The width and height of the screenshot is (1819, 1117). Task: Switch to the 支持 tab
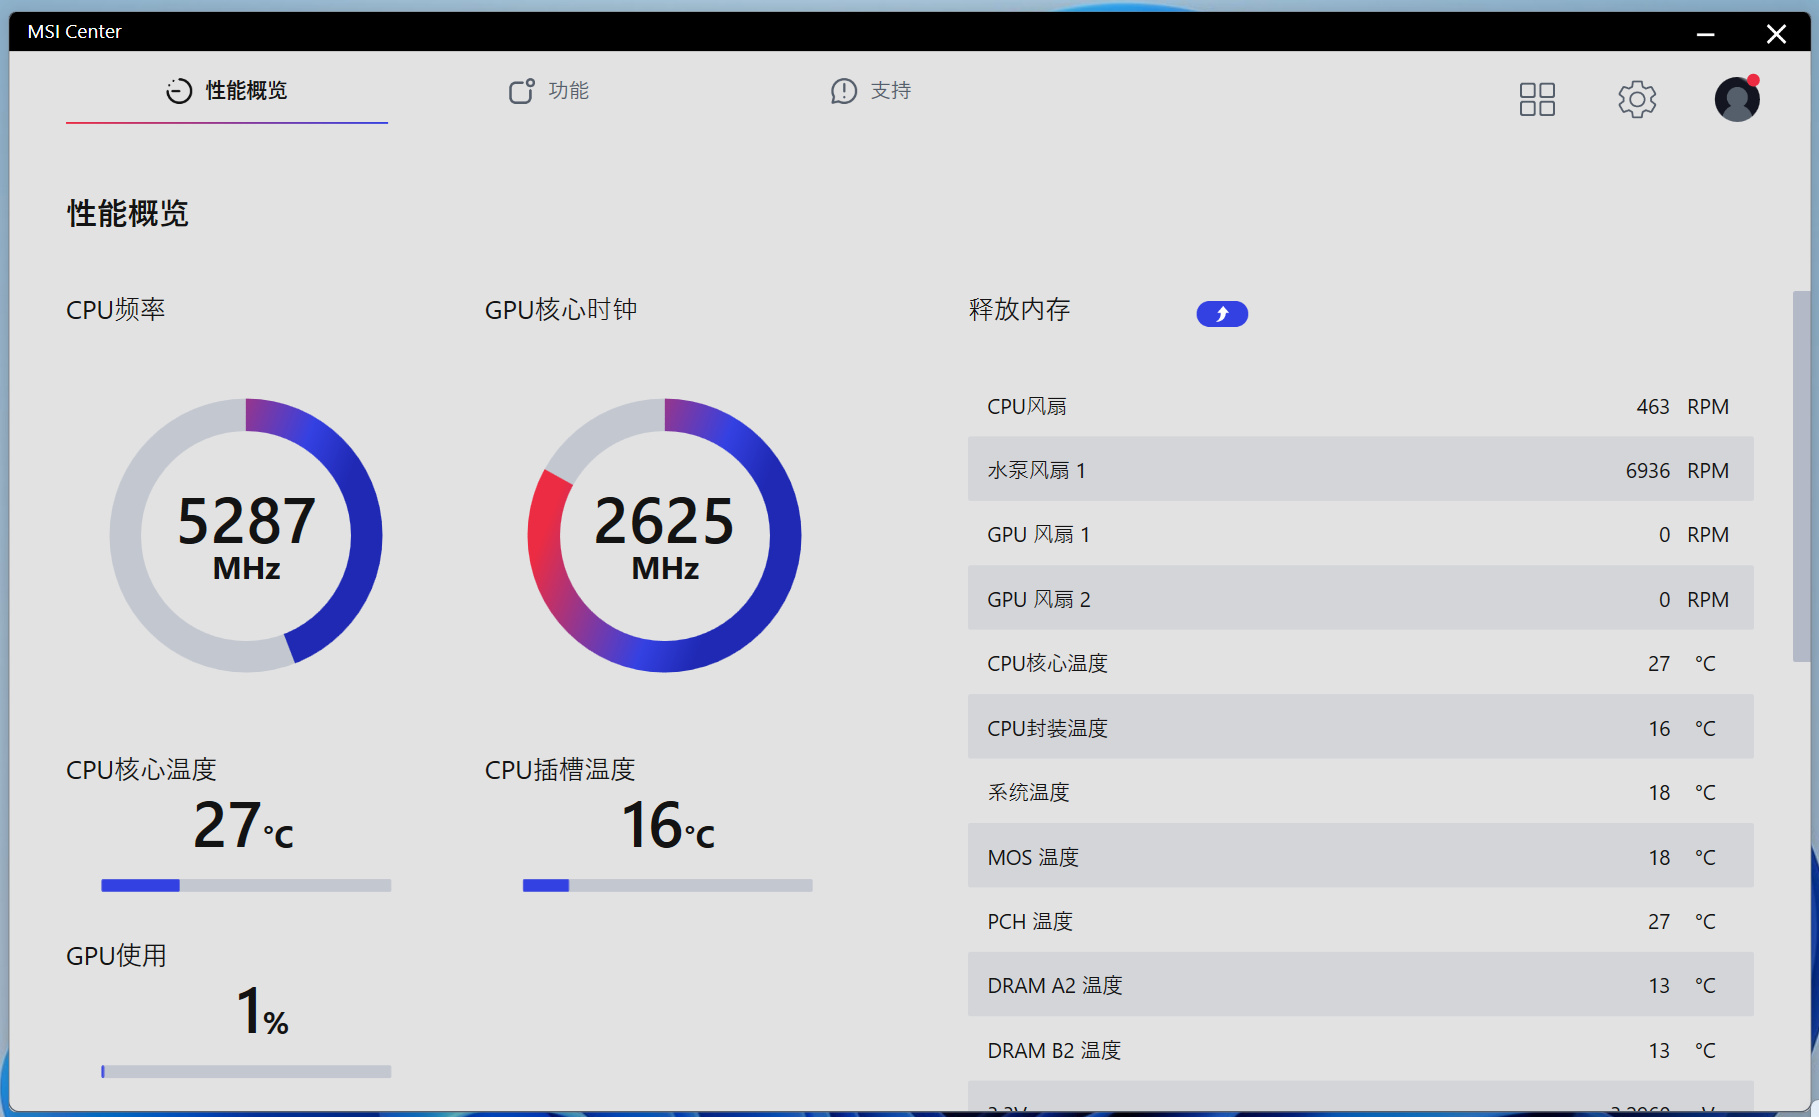871,91
